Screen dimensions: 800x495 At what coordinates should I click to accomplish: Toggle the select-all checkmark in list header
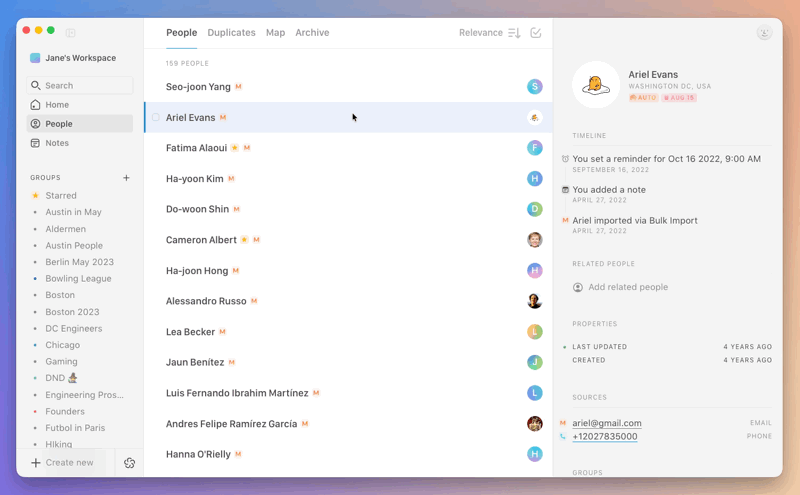[x=536, y=33]
